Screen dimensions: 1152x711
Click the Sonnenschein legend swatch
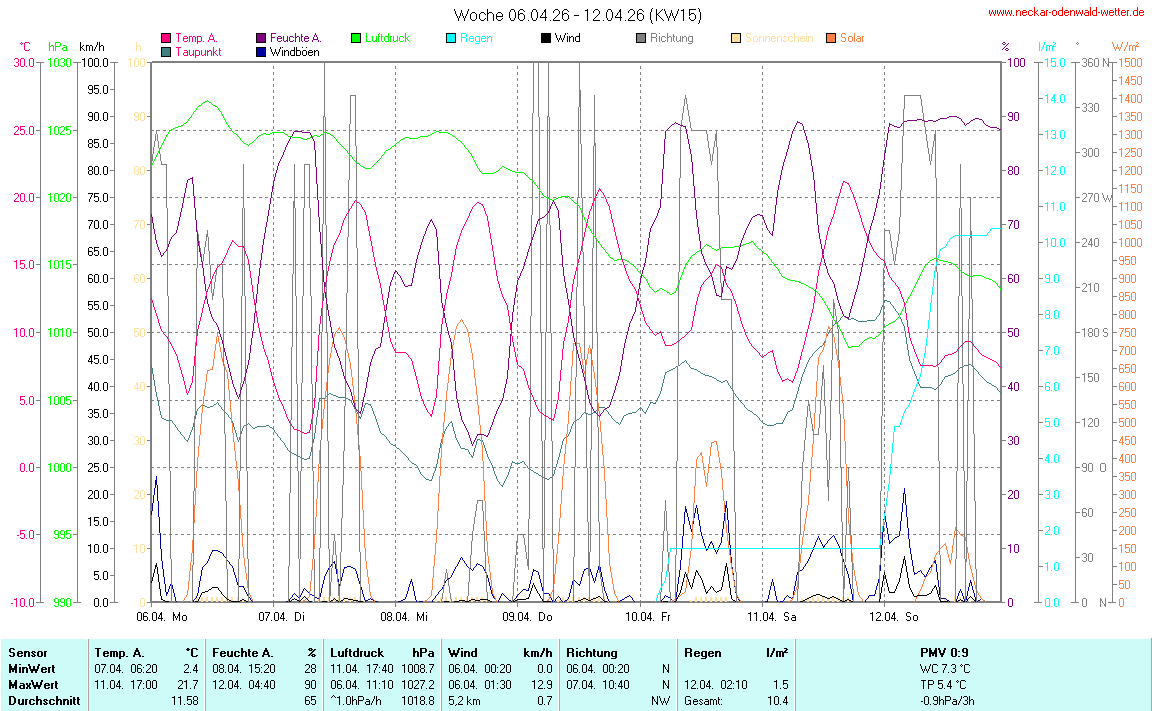(x=736, y=39)
